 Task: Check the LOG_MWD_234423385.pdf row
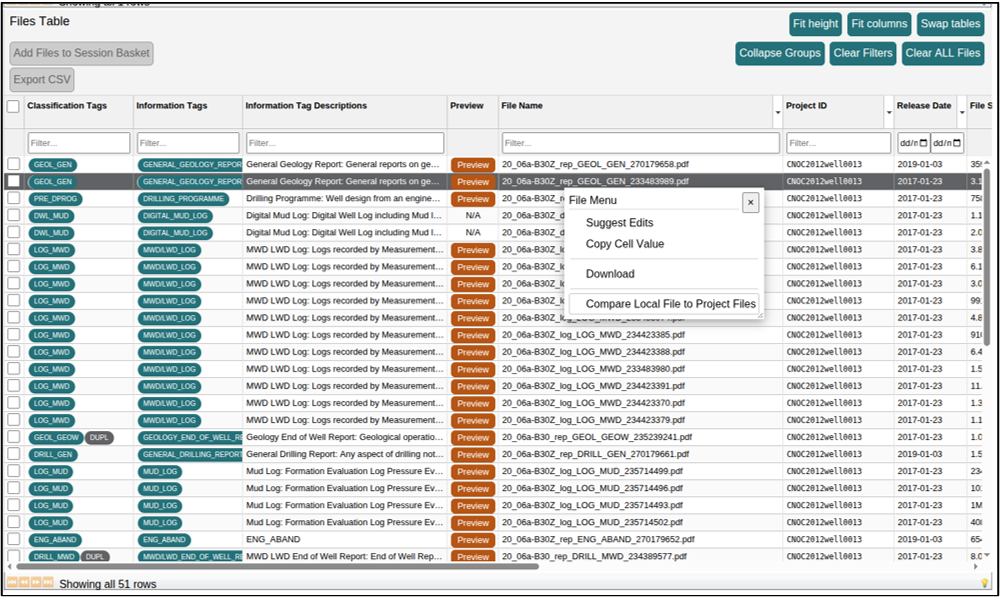point(13,334)
